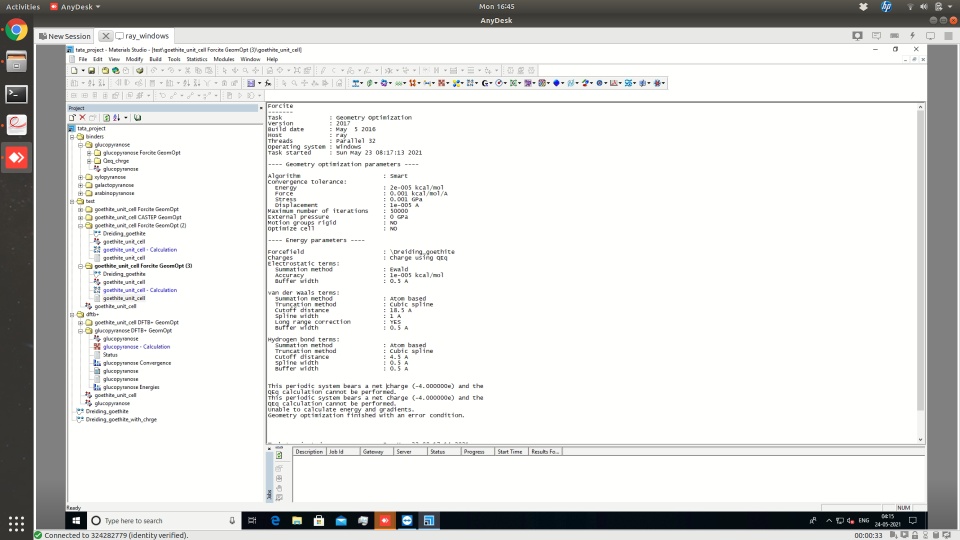Open Microsoft Edge from Windows taskbar
The width and height of the screenshot is (960, 540).
pyautogui.click(x=275, y=520)
